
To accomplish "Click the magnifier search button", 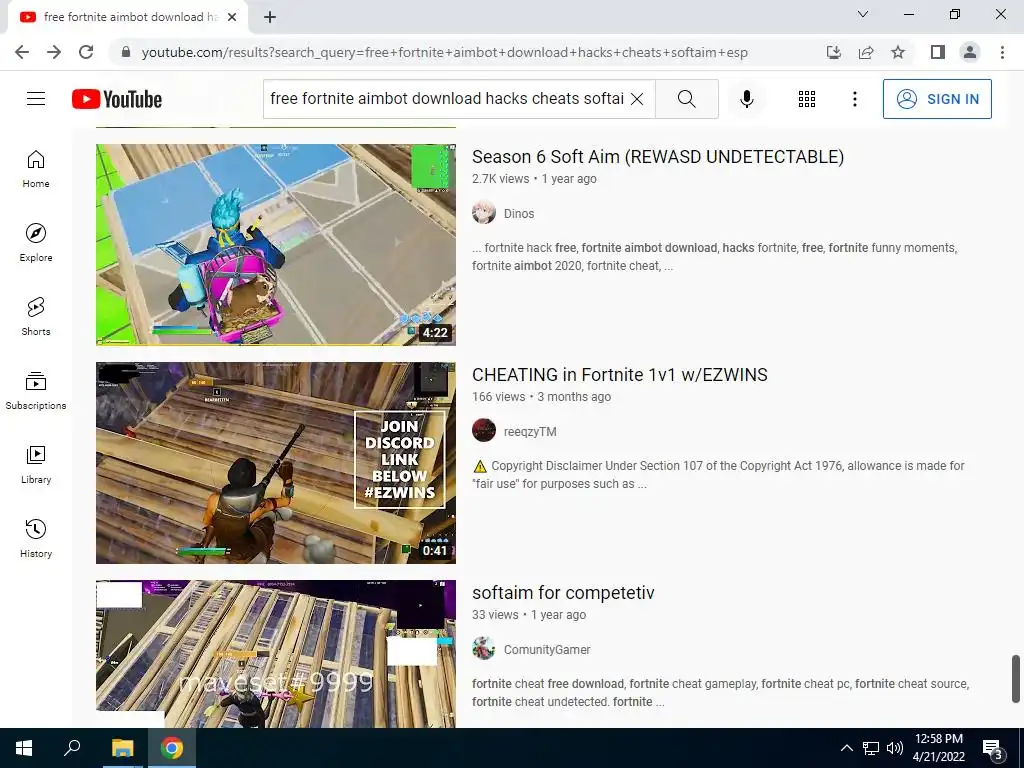I will coord(686,99).
